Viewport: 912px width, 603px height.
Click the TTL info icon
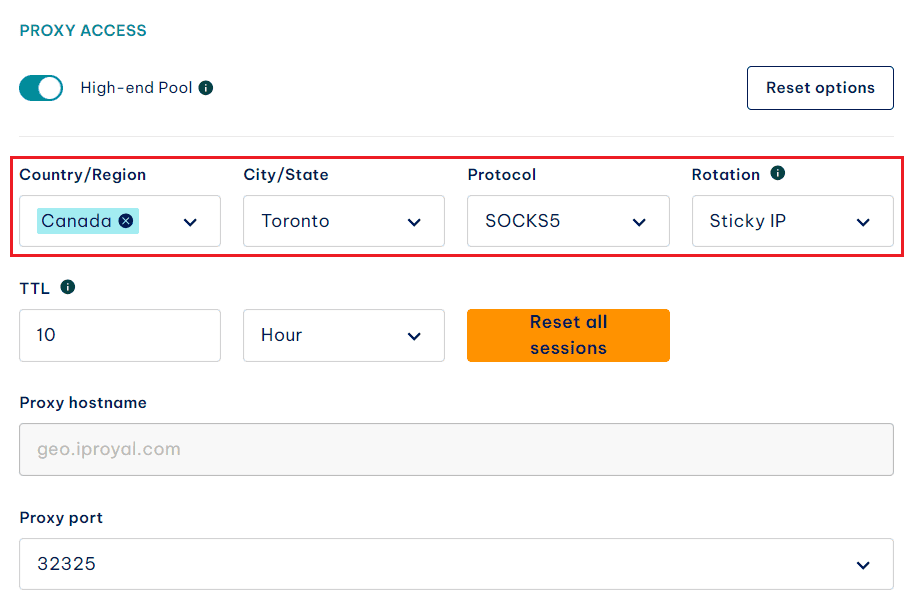[x=68, y=287]
